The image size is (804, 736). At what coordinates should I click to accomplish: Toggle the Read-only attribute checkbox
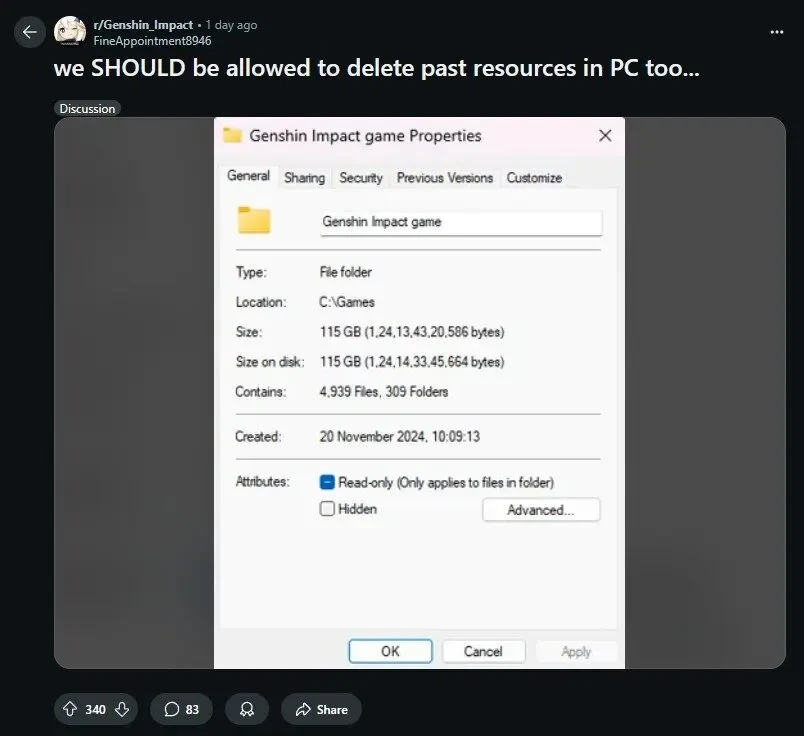click(327, 482)
